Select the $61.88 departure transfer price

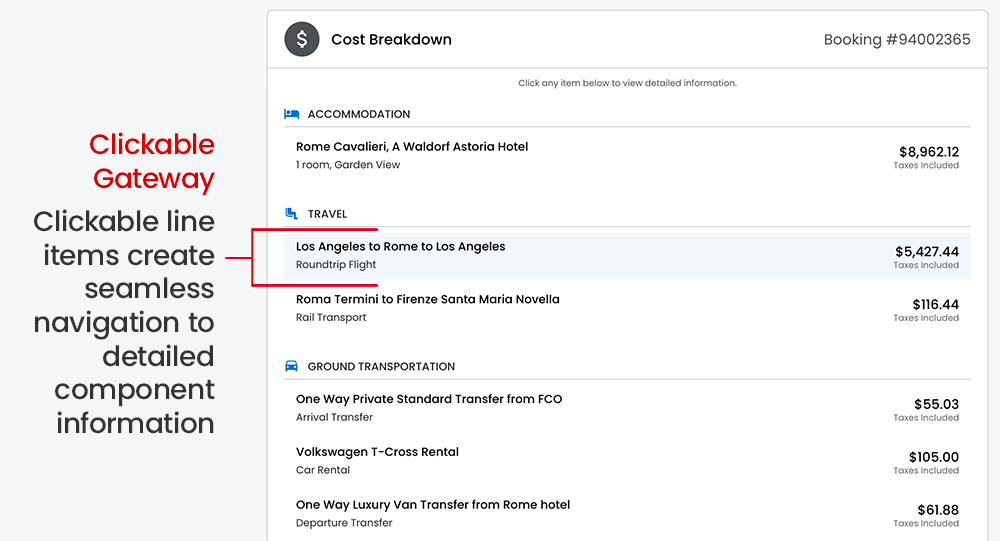(x=938, y=511)
